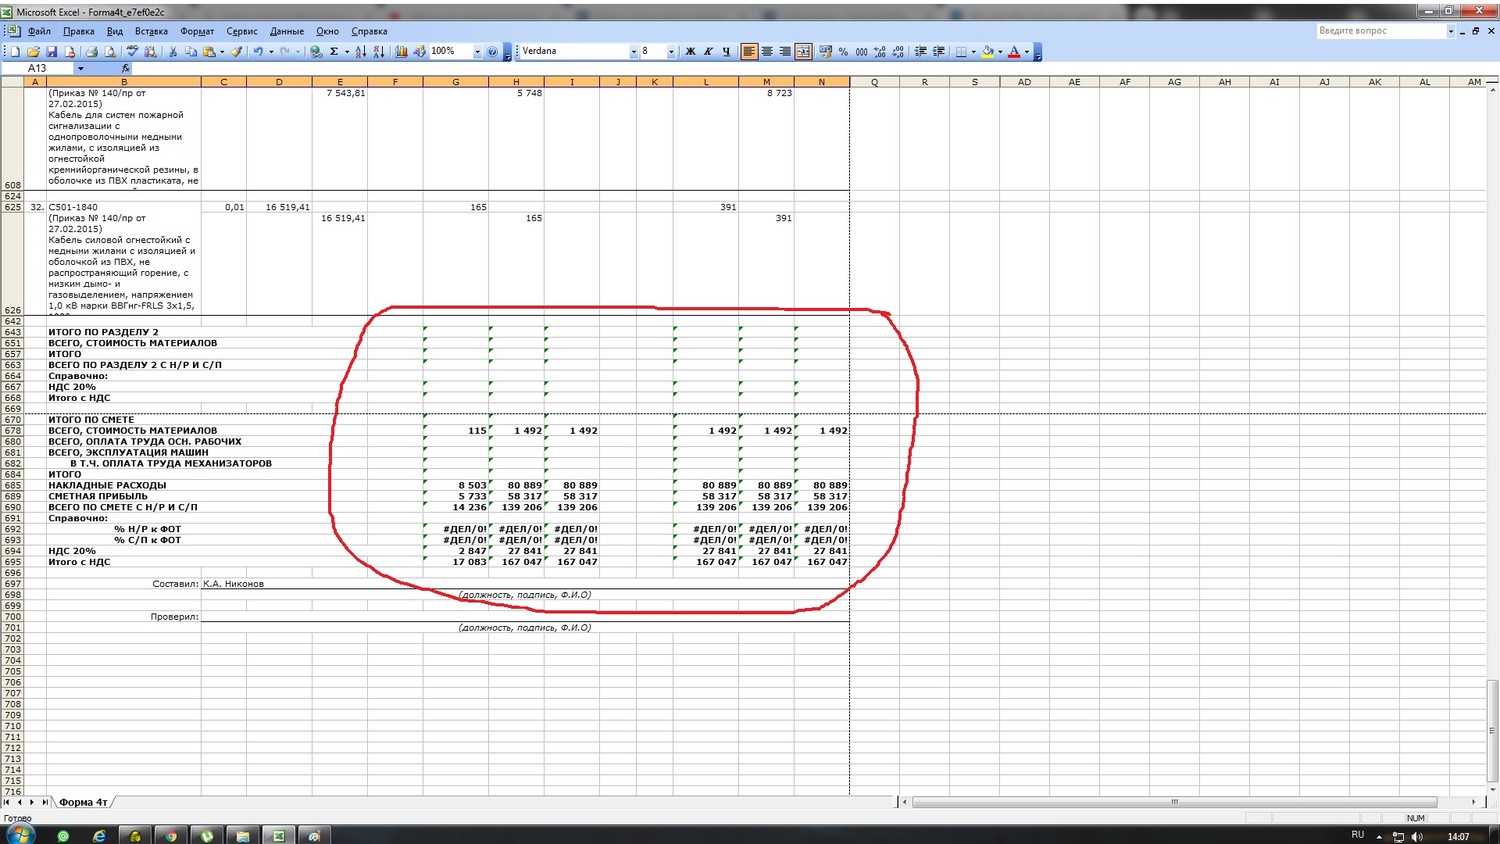
Task: Click the AutoSum sigma icon
Action: [x=334, y=52]
